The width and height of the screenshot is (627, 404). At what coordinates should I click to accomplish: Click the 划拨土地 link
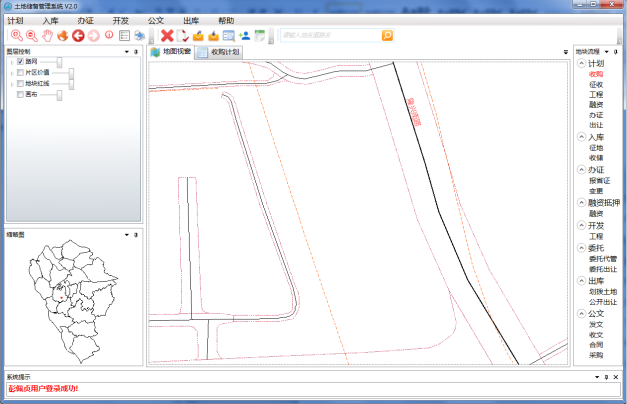click(603, 291)
